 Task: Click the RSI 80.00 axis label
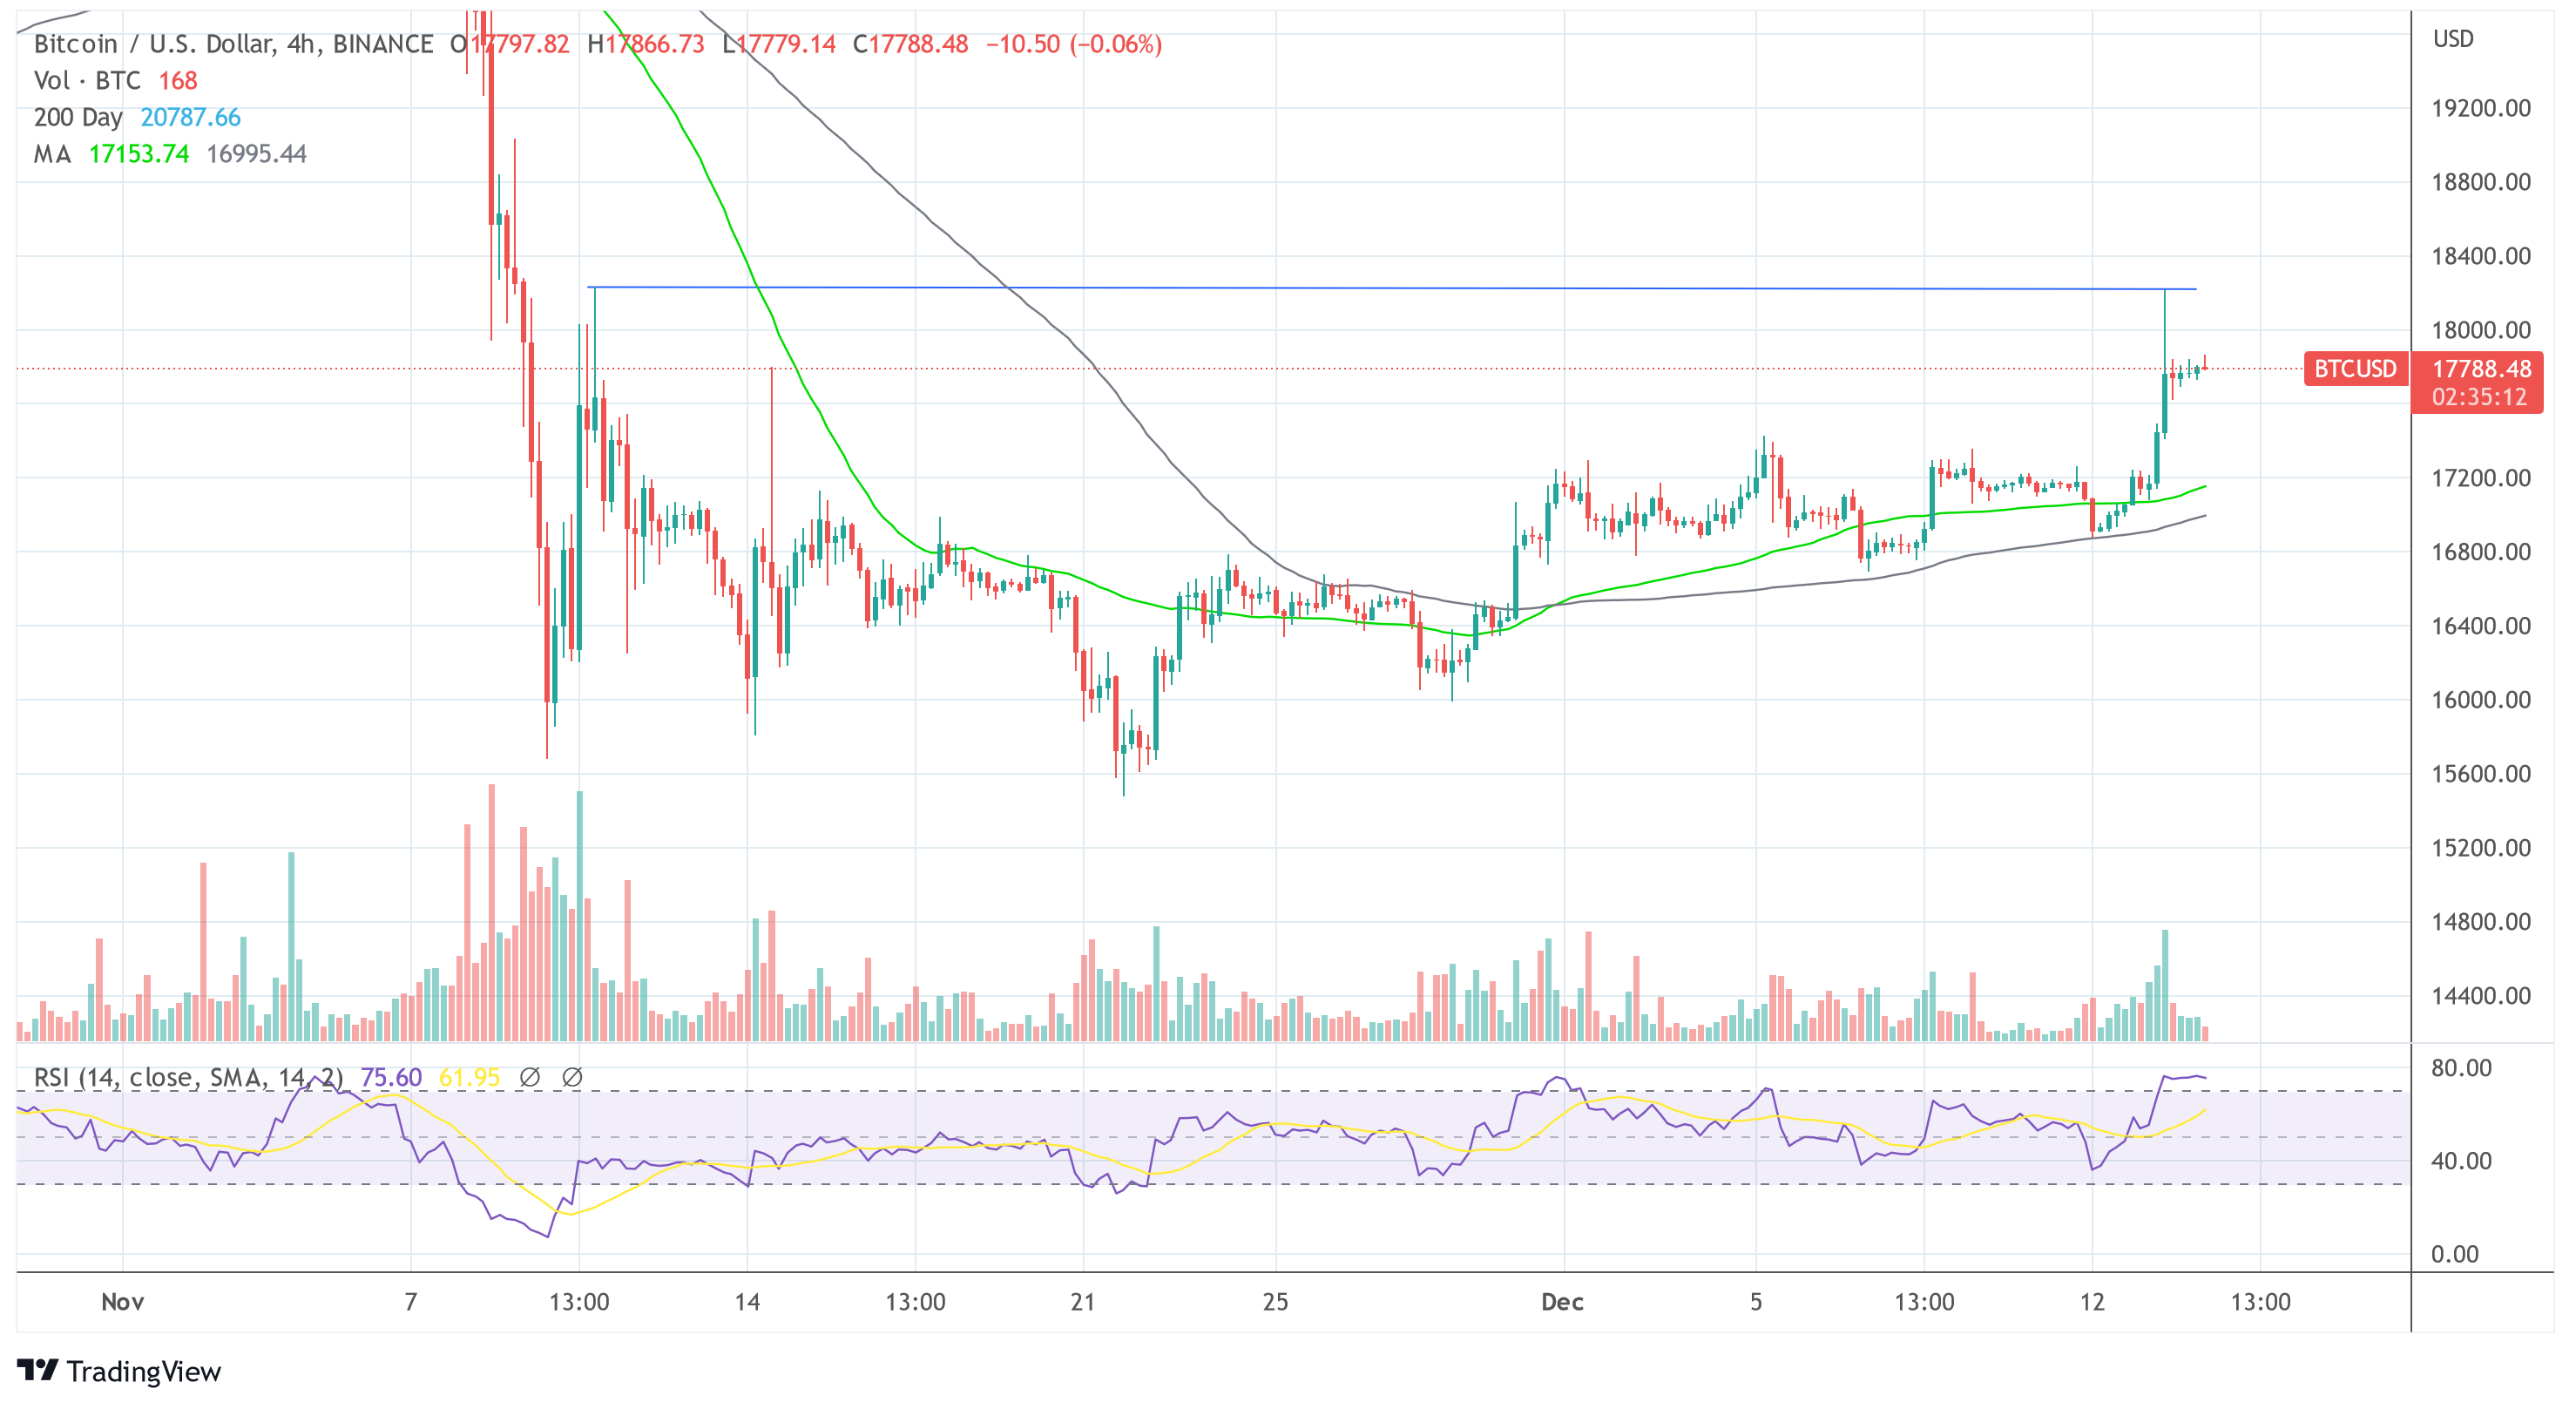pos(2461,1068)
